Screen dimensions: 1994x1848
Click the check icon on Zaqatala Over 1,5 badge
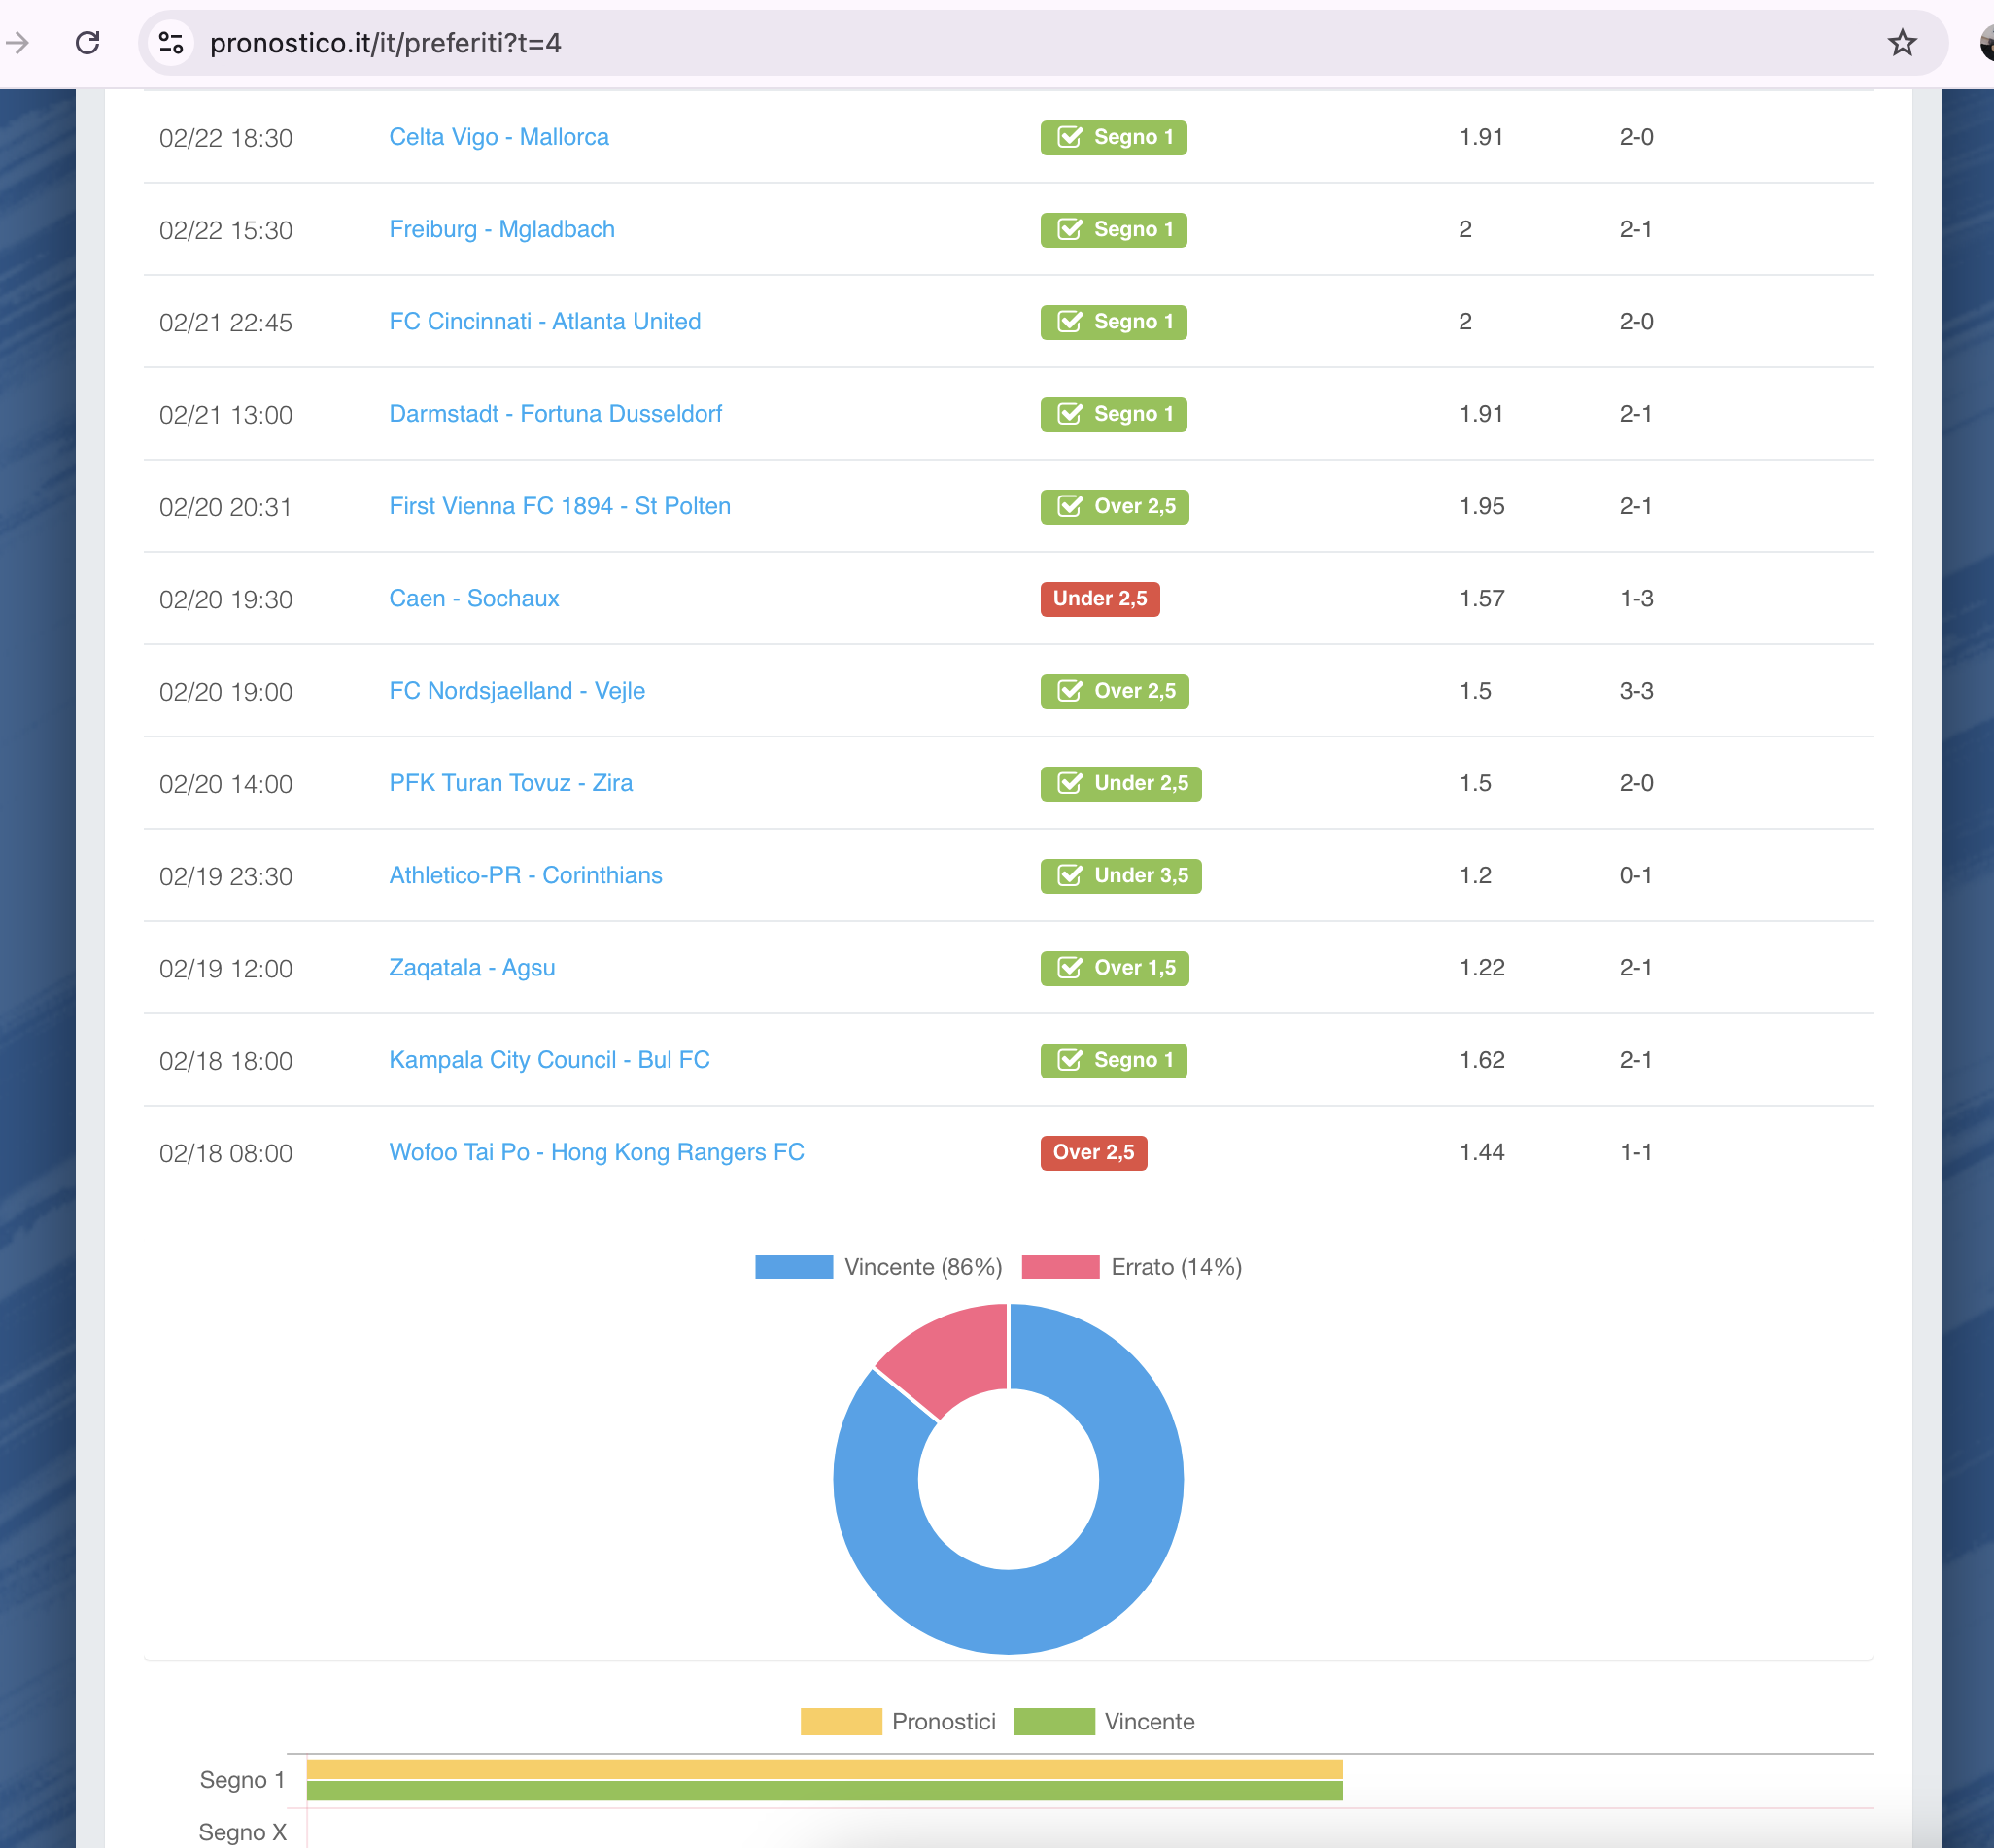coord(1069,968)
